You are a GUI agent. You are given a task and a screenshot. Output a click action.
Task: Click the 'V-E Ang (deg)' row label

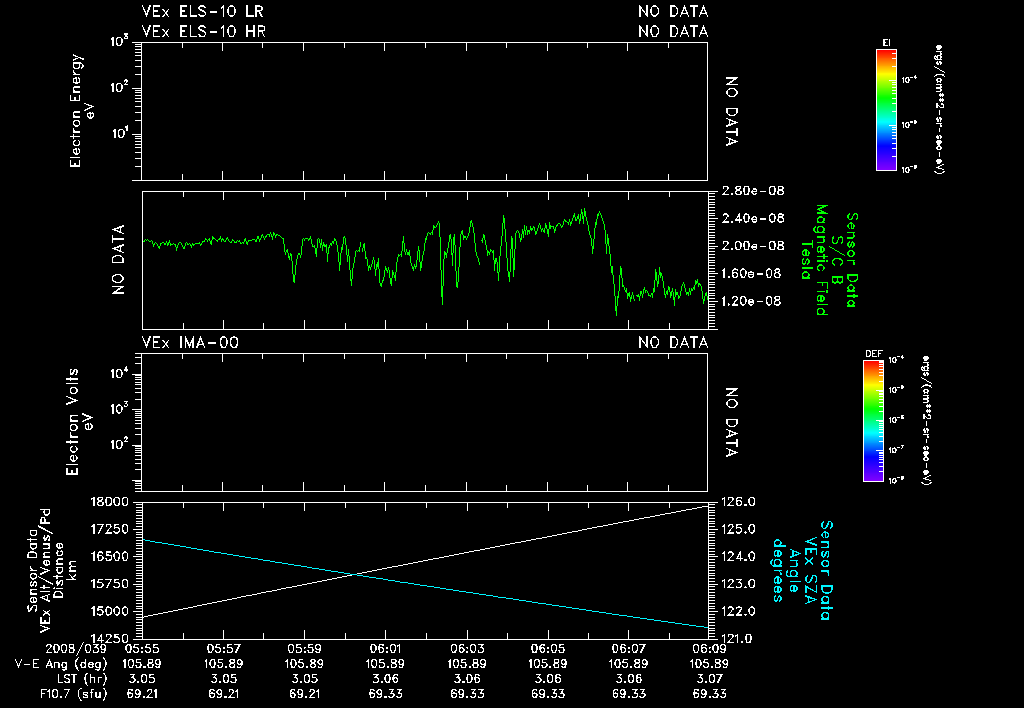[x=61, y=664]
